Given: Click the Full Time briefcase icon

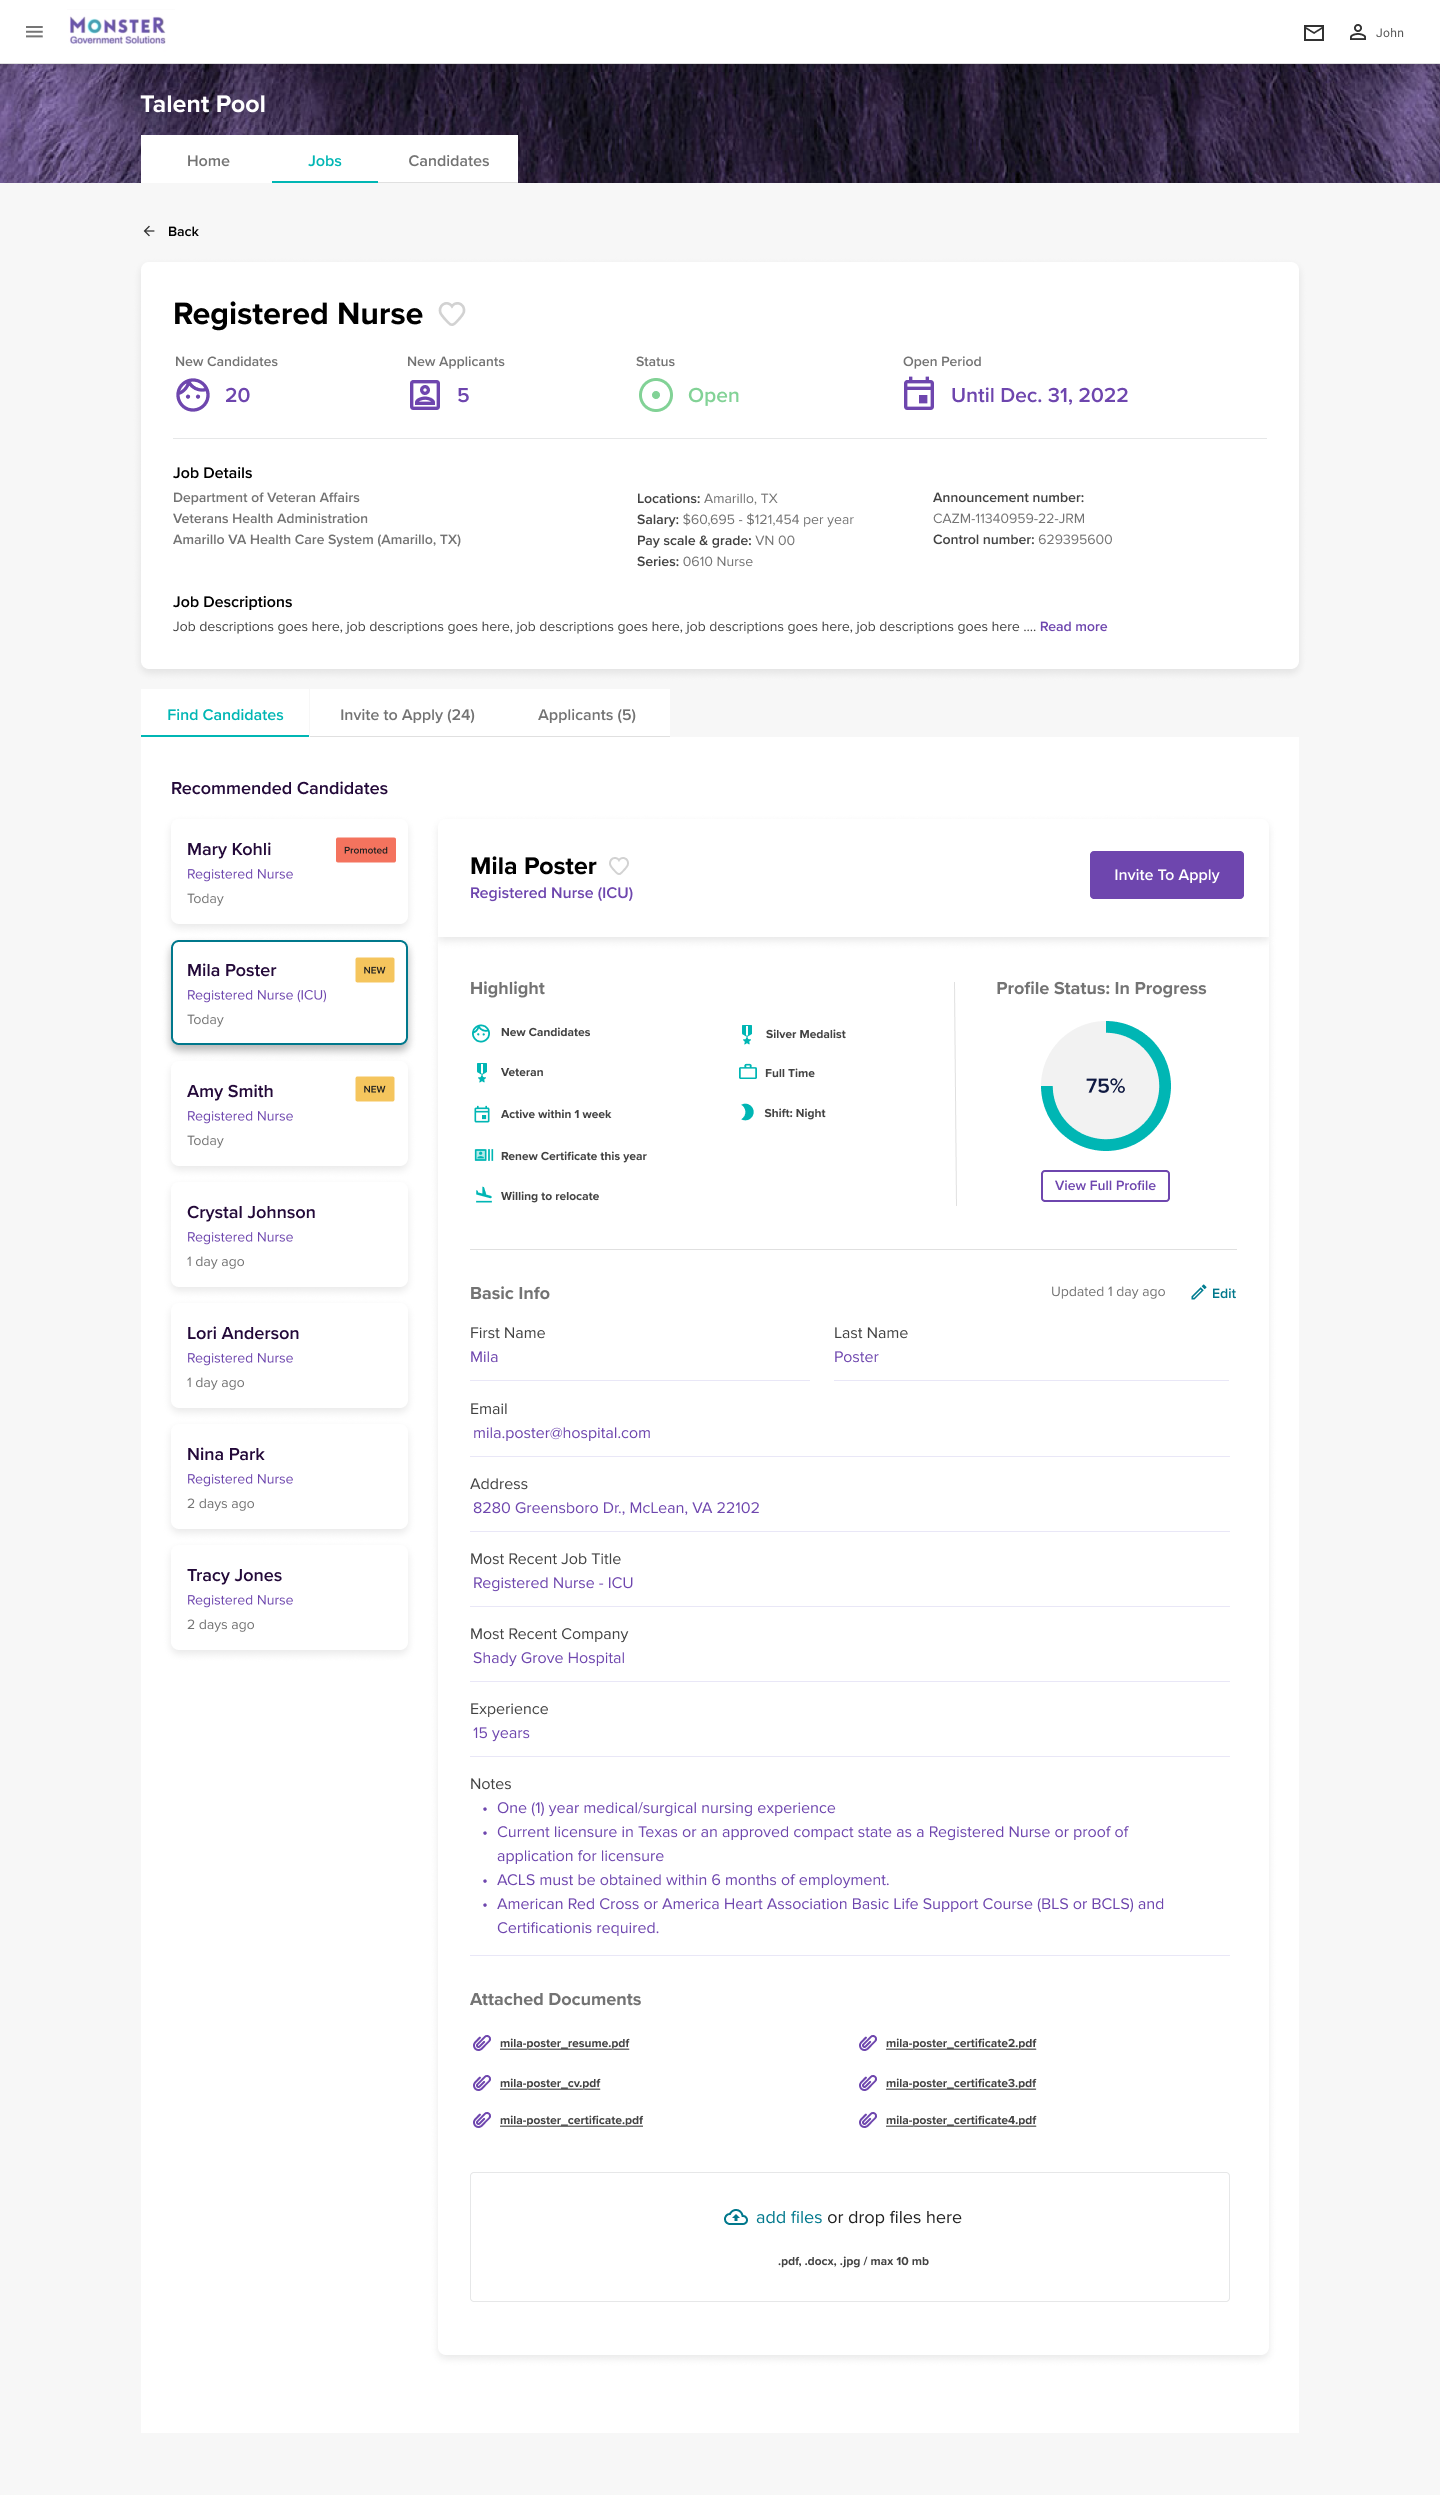Looking at the screenshot, I should pyautogui.click(x=748, y=1072).
